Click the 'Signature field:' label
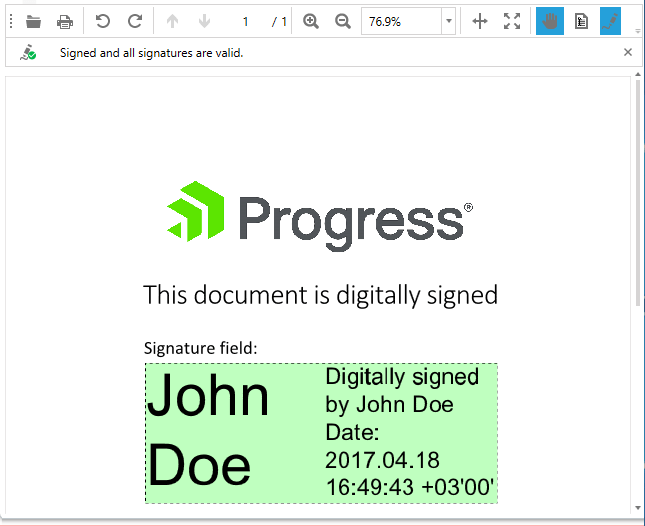This screenshot has height=526, width=645. (x=200, y=349)
